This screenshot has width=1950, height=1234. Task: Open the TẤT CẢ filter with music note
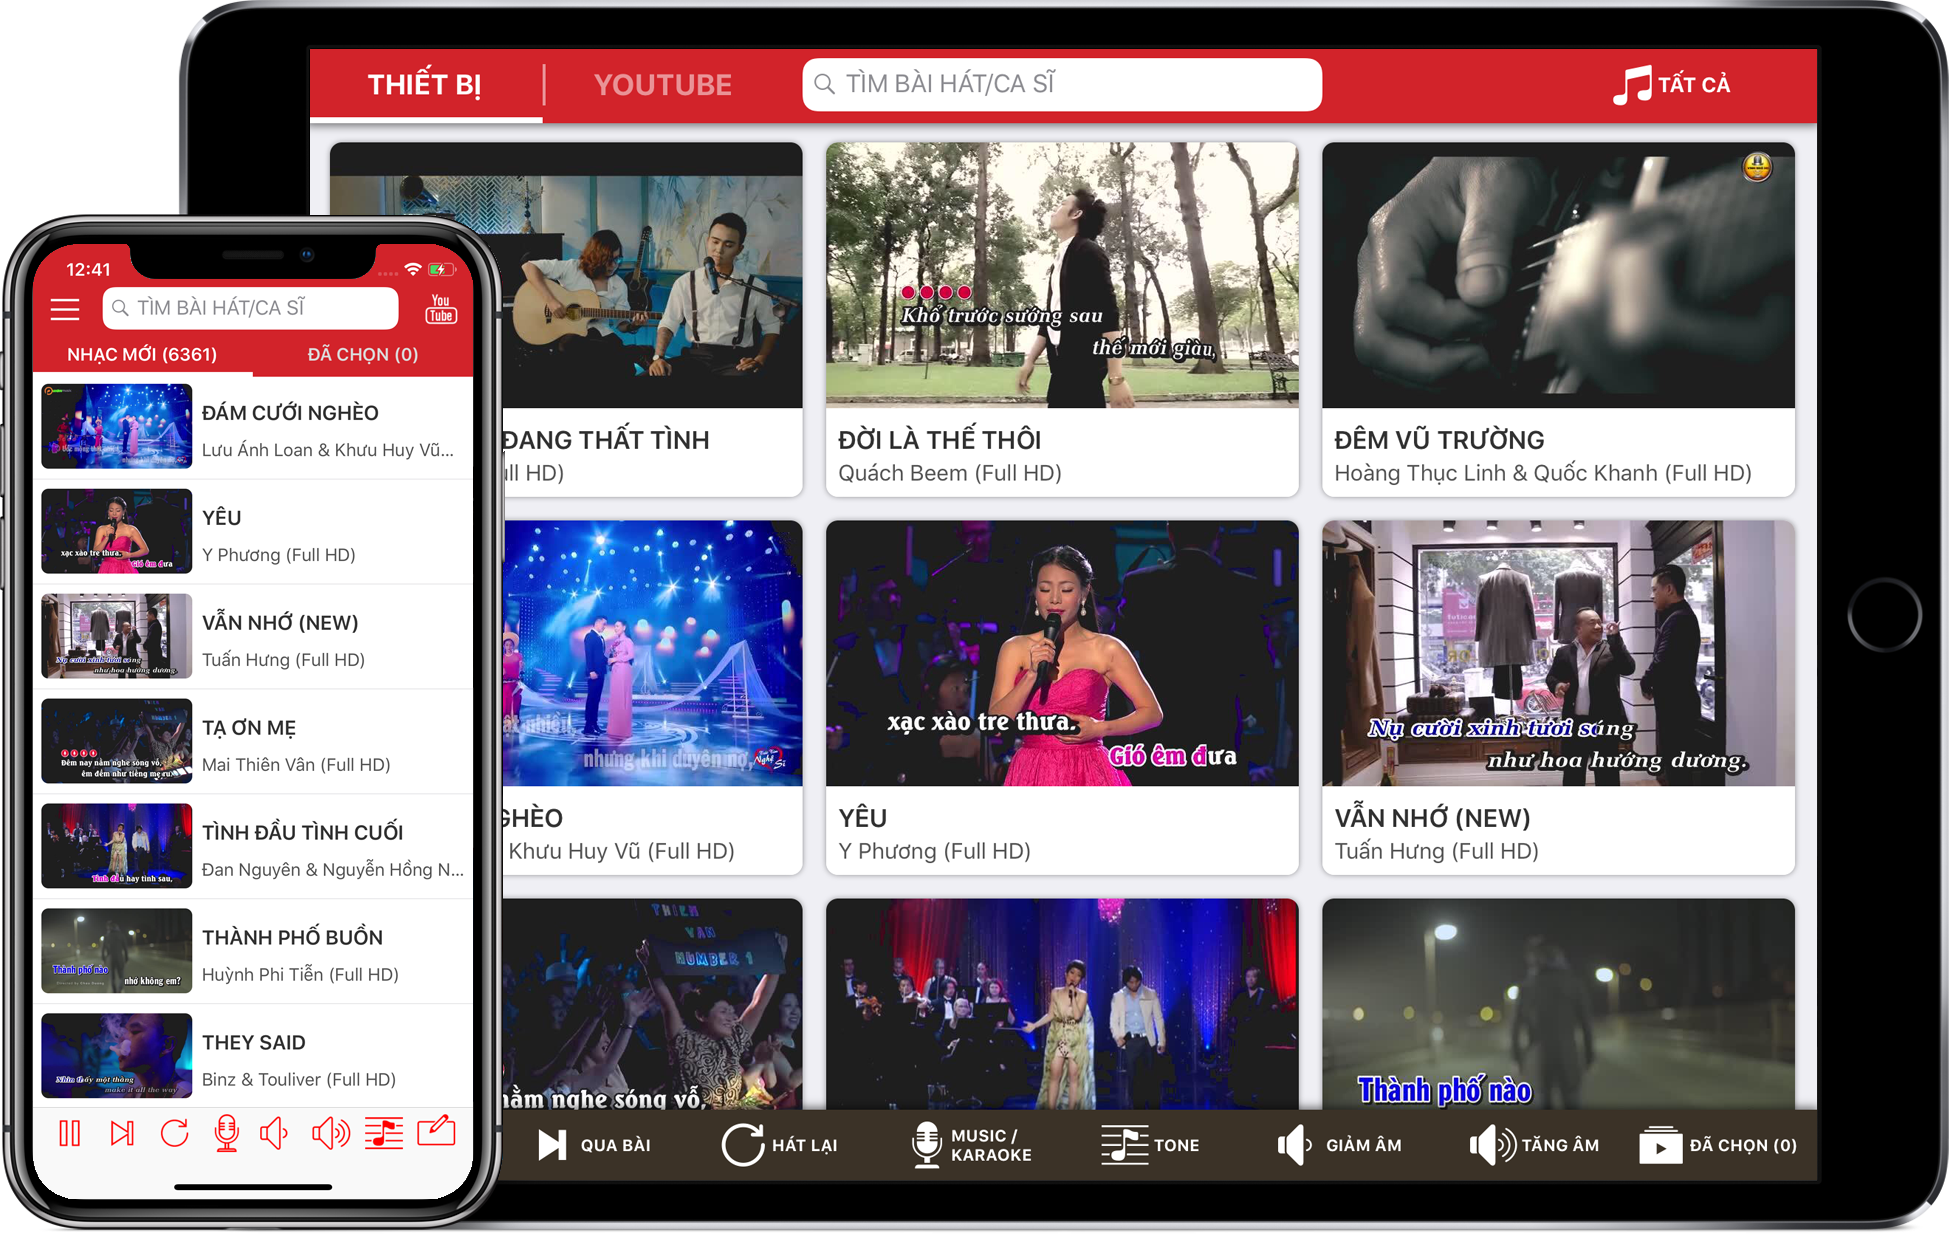pyautogui.click(x=1672, y=85)
